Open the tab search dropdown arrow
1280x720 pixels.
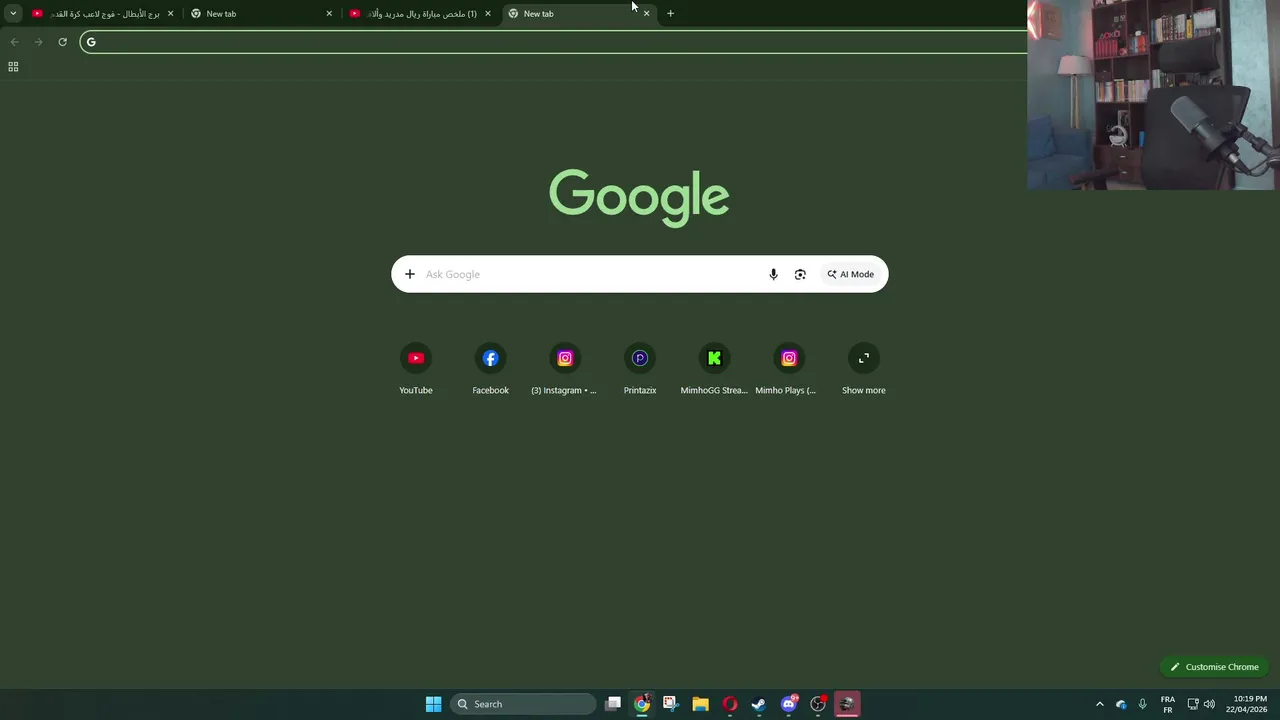[13, 13]
